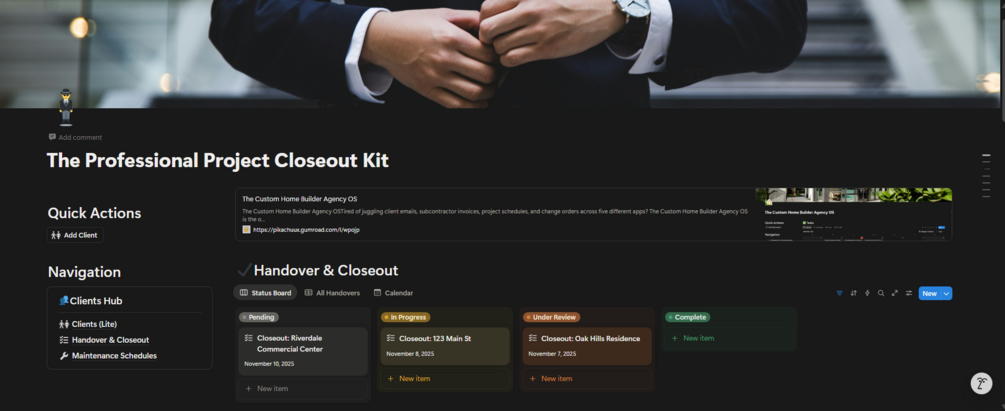Open view settings sliders icon
This screenshot has width=1005, height=411.
[909, 293]
